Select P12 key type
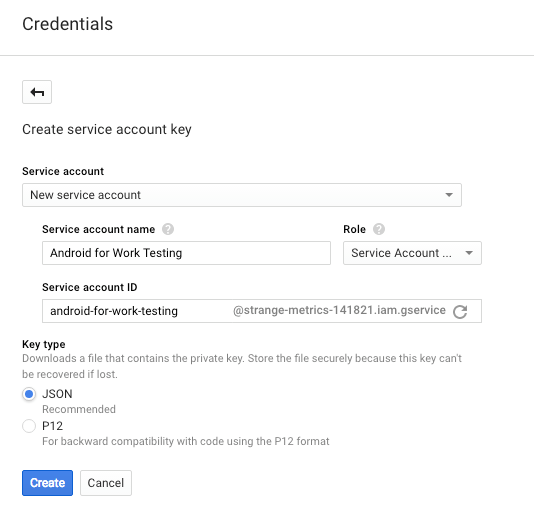 pyautogui.click(x=29, y=426)
